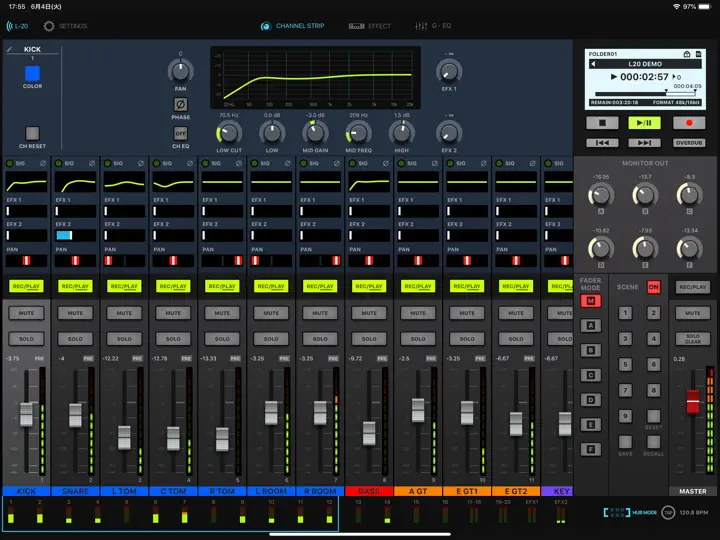Click the back arrow beside L20 DEMO
The width and height of the screenshot is (720, 540).
[x=593, y=64]
